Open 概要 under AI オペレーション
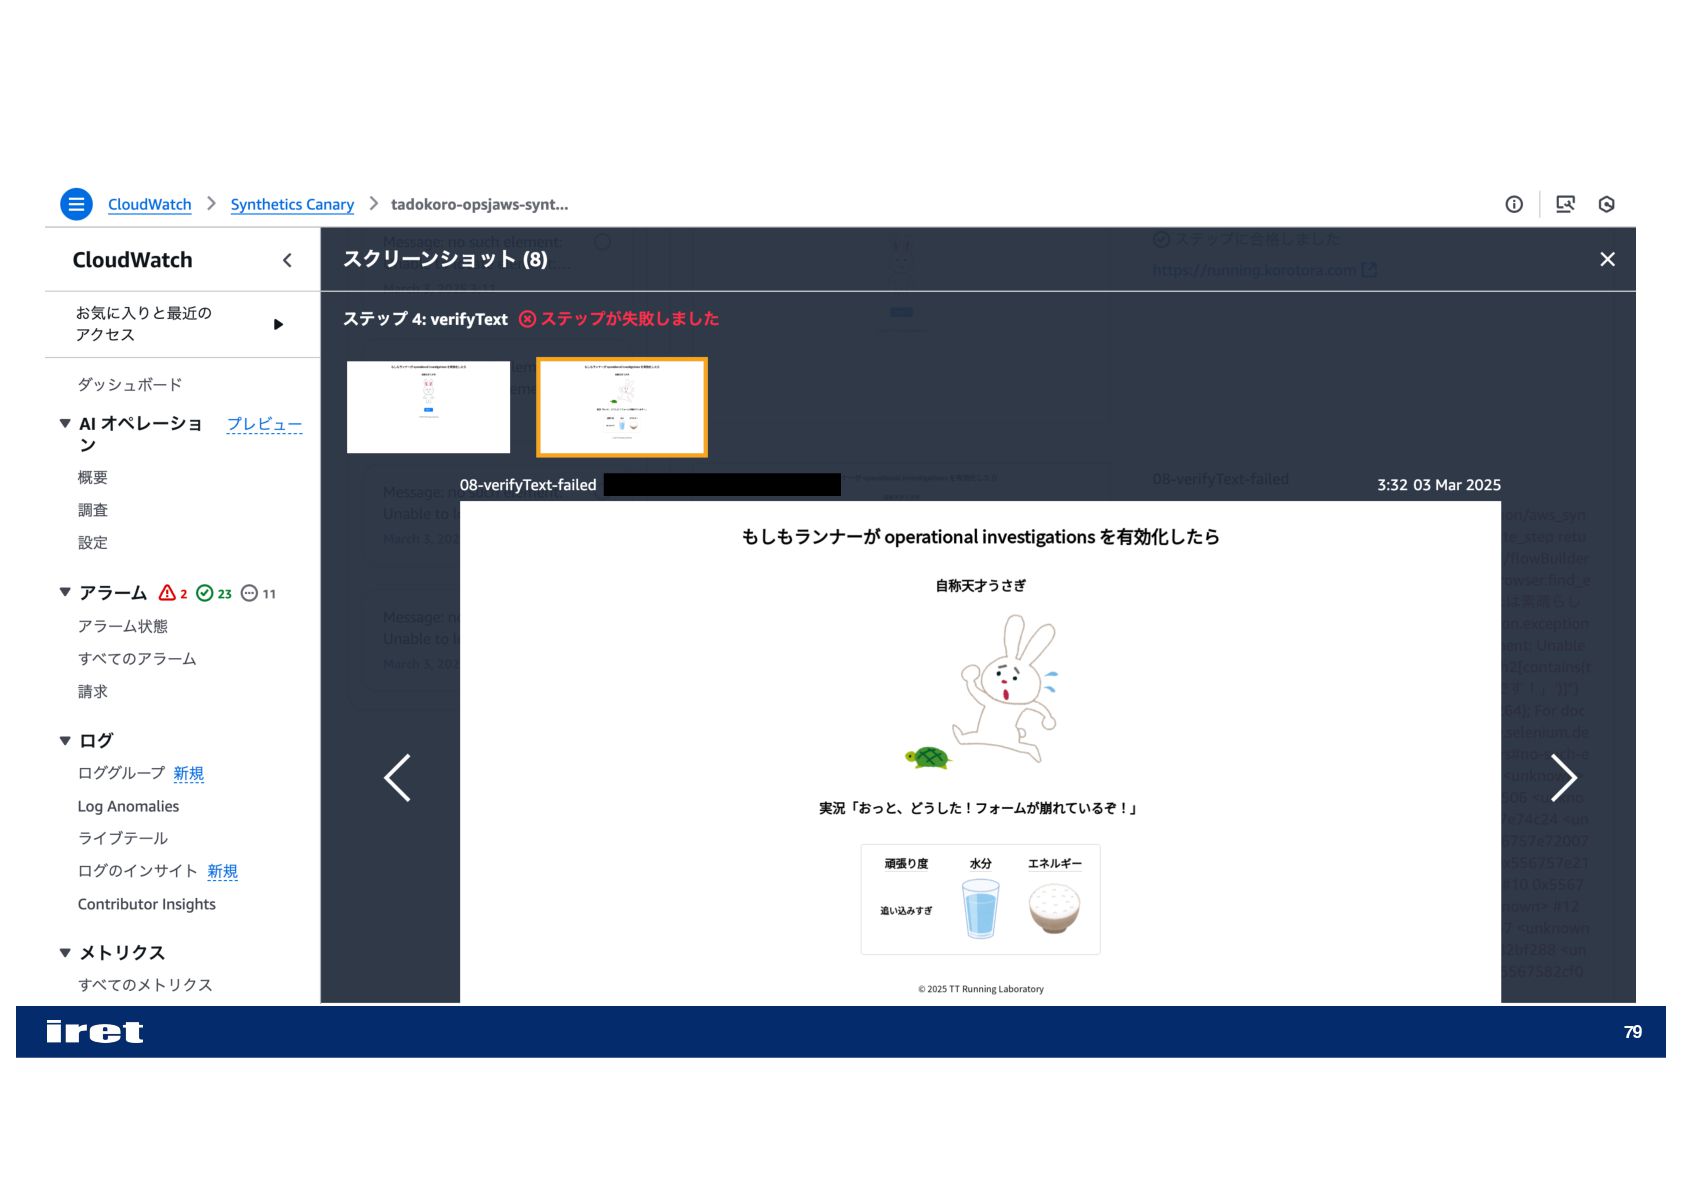The image size is (1683, 1190). tap(93, 477)
